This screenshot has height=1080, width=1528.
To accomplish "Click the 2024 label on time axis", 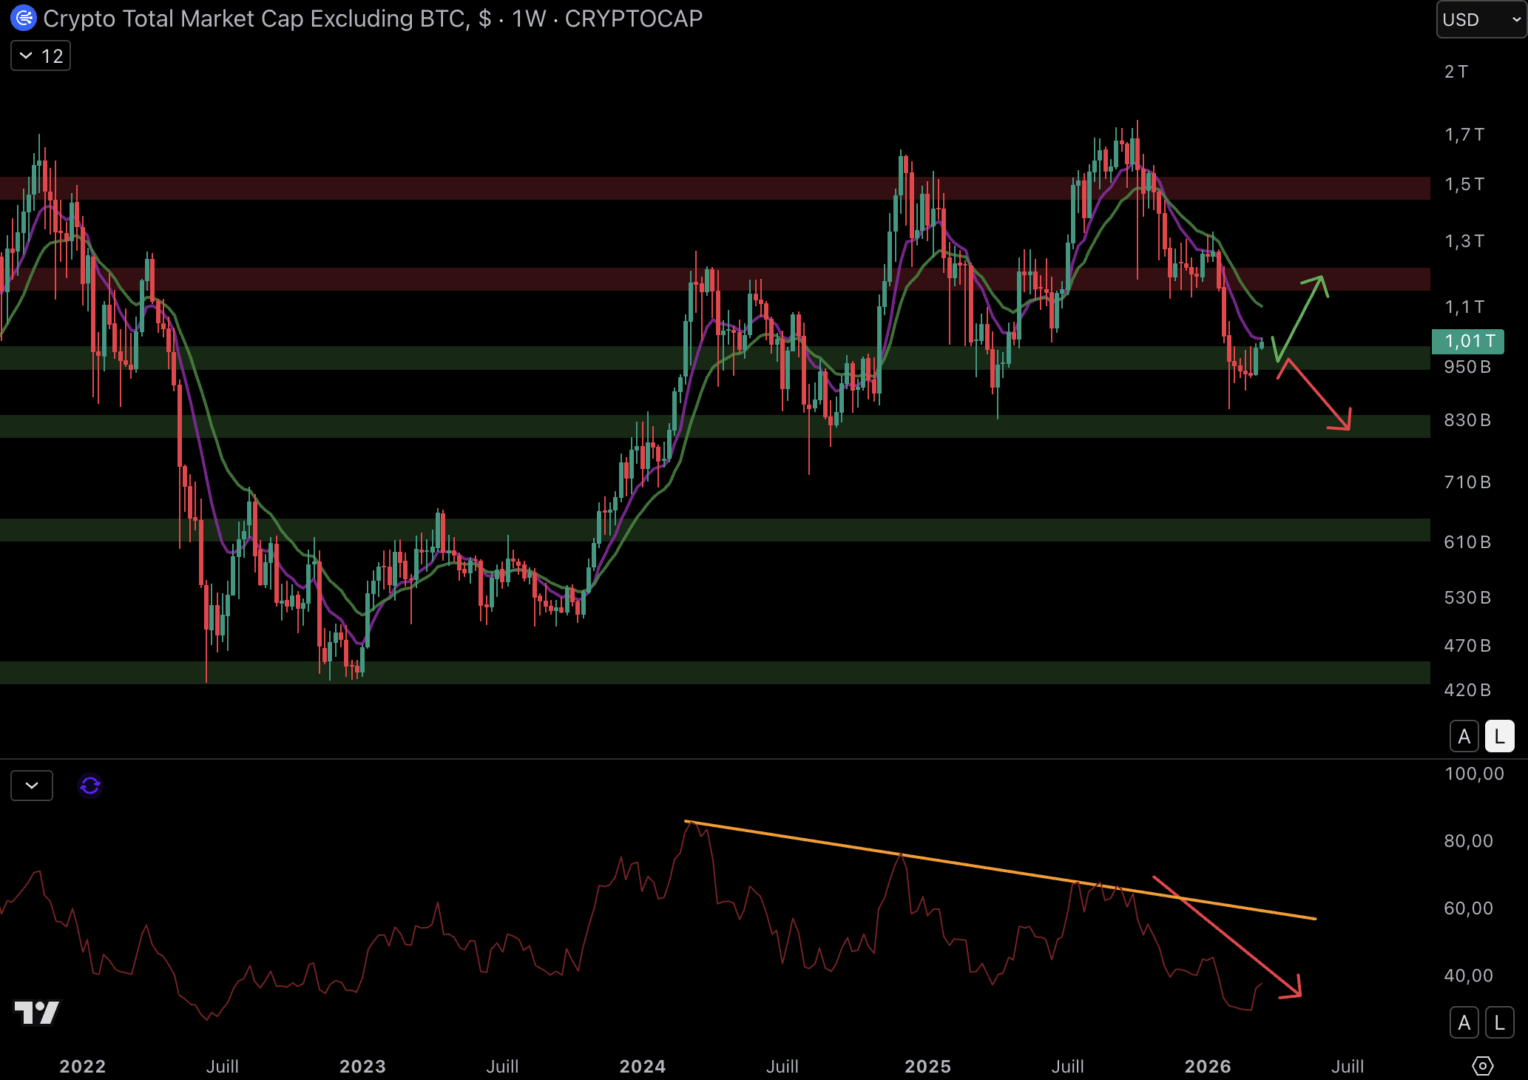I will pos(642,1066).
